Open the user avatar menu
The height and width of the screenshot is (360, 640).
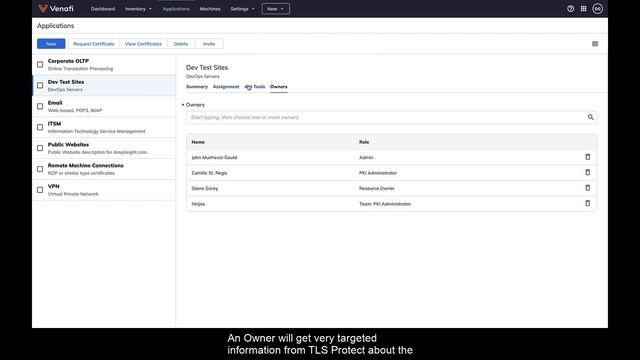597,9
